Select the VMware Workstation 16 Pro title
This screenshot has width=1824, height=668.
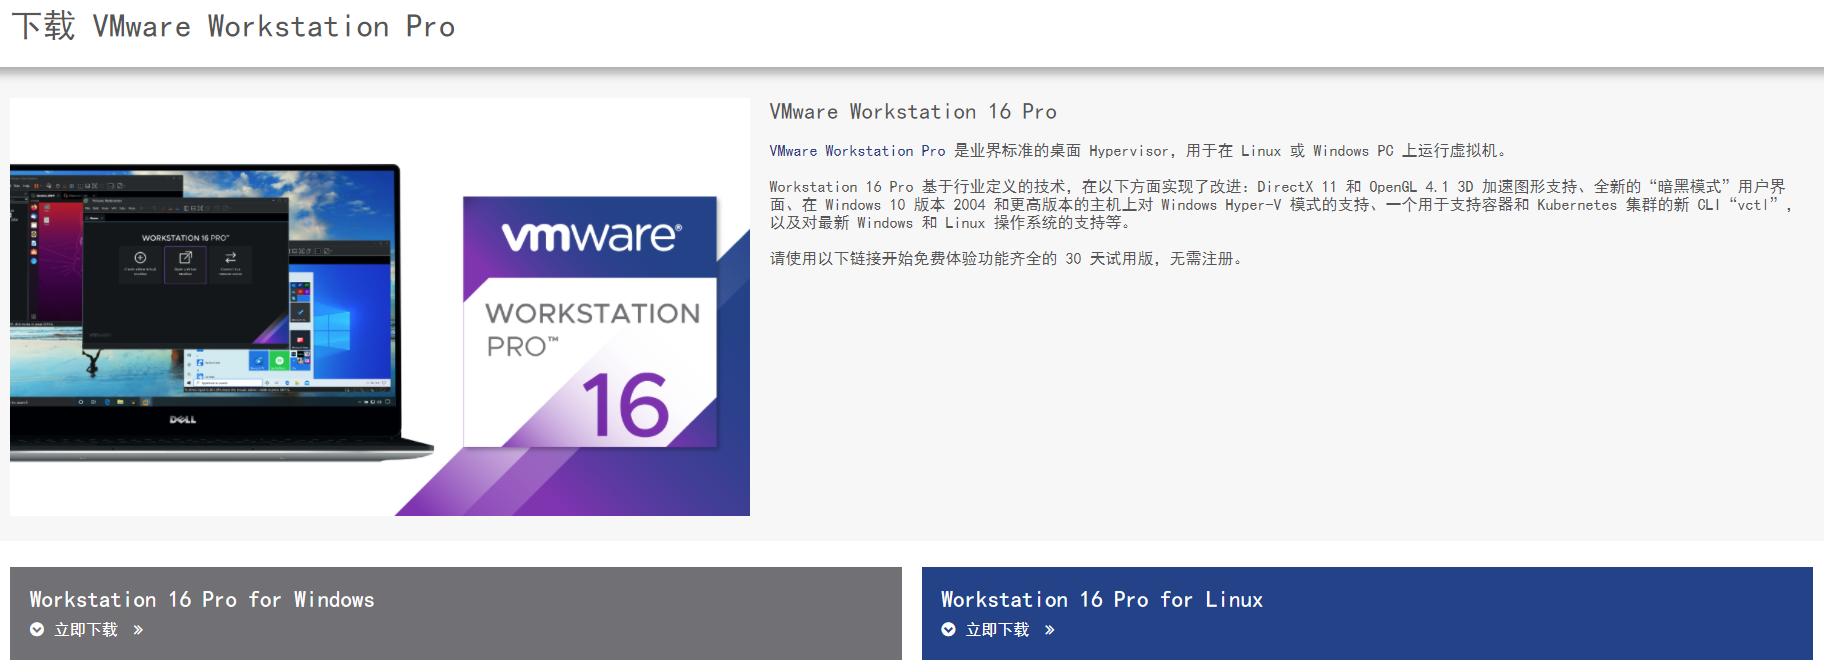pyautogui.click(x=913, y=112)
